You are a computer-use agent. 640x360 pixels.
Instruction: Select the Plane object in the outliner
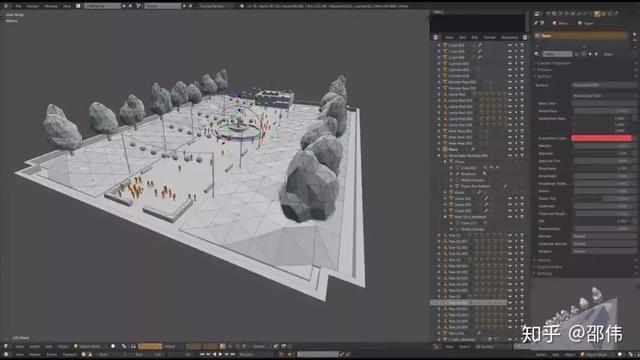pyautogui.click(x=453, y=149)
